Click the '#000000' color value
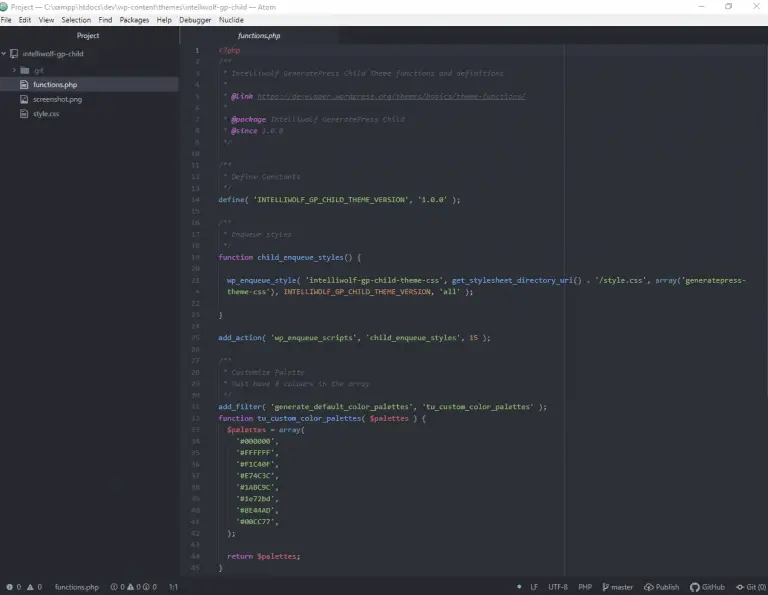This screenshot has width=768, height=595. 255,441
